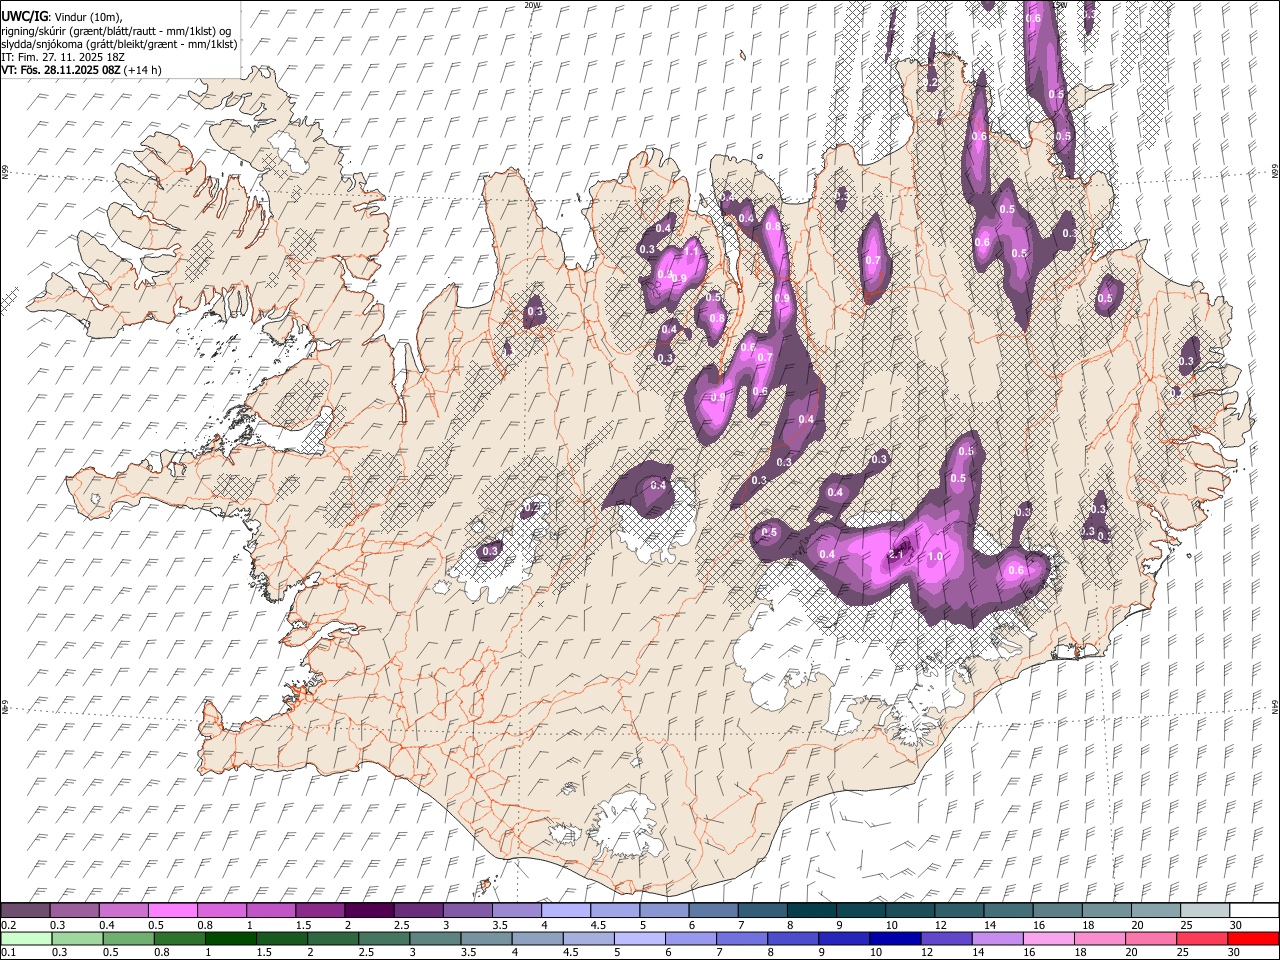Select palest green swatch between 0.1 and 0.3
This screenshot has width=1280, height=960.
pos(26,939)
